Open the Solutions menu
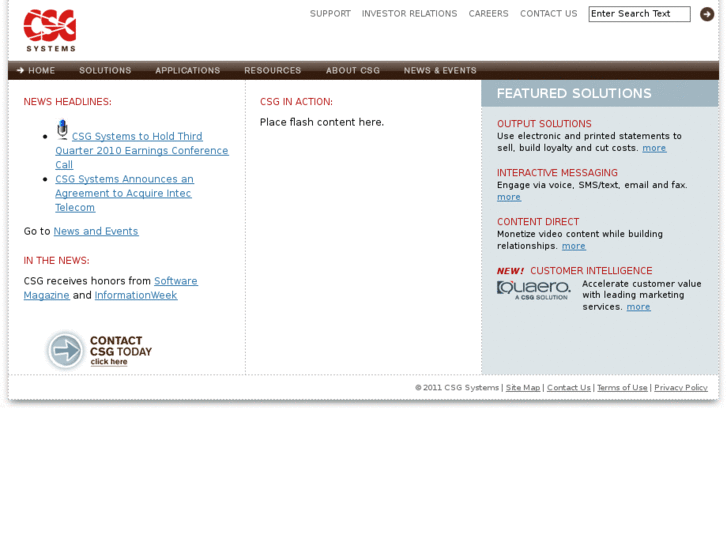Image resolution: width=727 pixels, height=545 pixels. 105,71
